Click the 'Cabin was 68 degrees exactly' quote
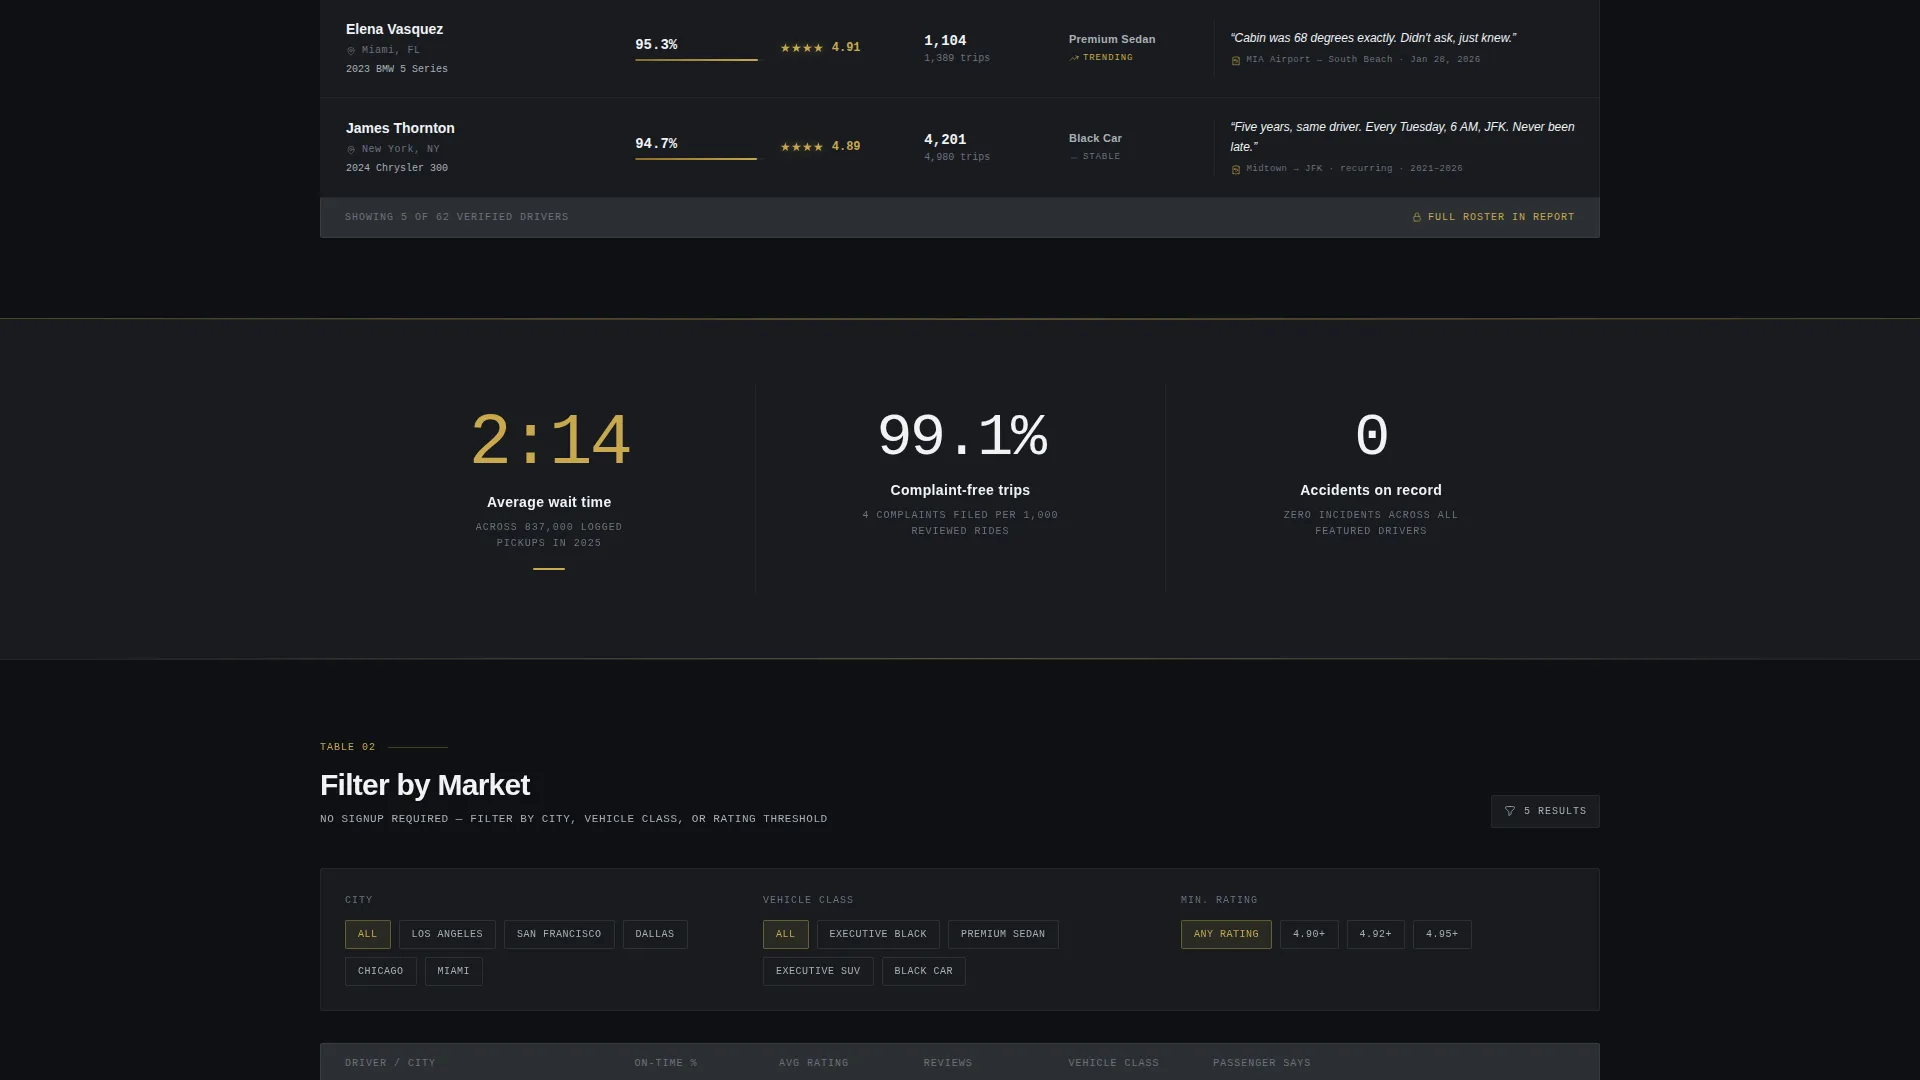Screen dimensions: 1920x1080 [1373, 38]
